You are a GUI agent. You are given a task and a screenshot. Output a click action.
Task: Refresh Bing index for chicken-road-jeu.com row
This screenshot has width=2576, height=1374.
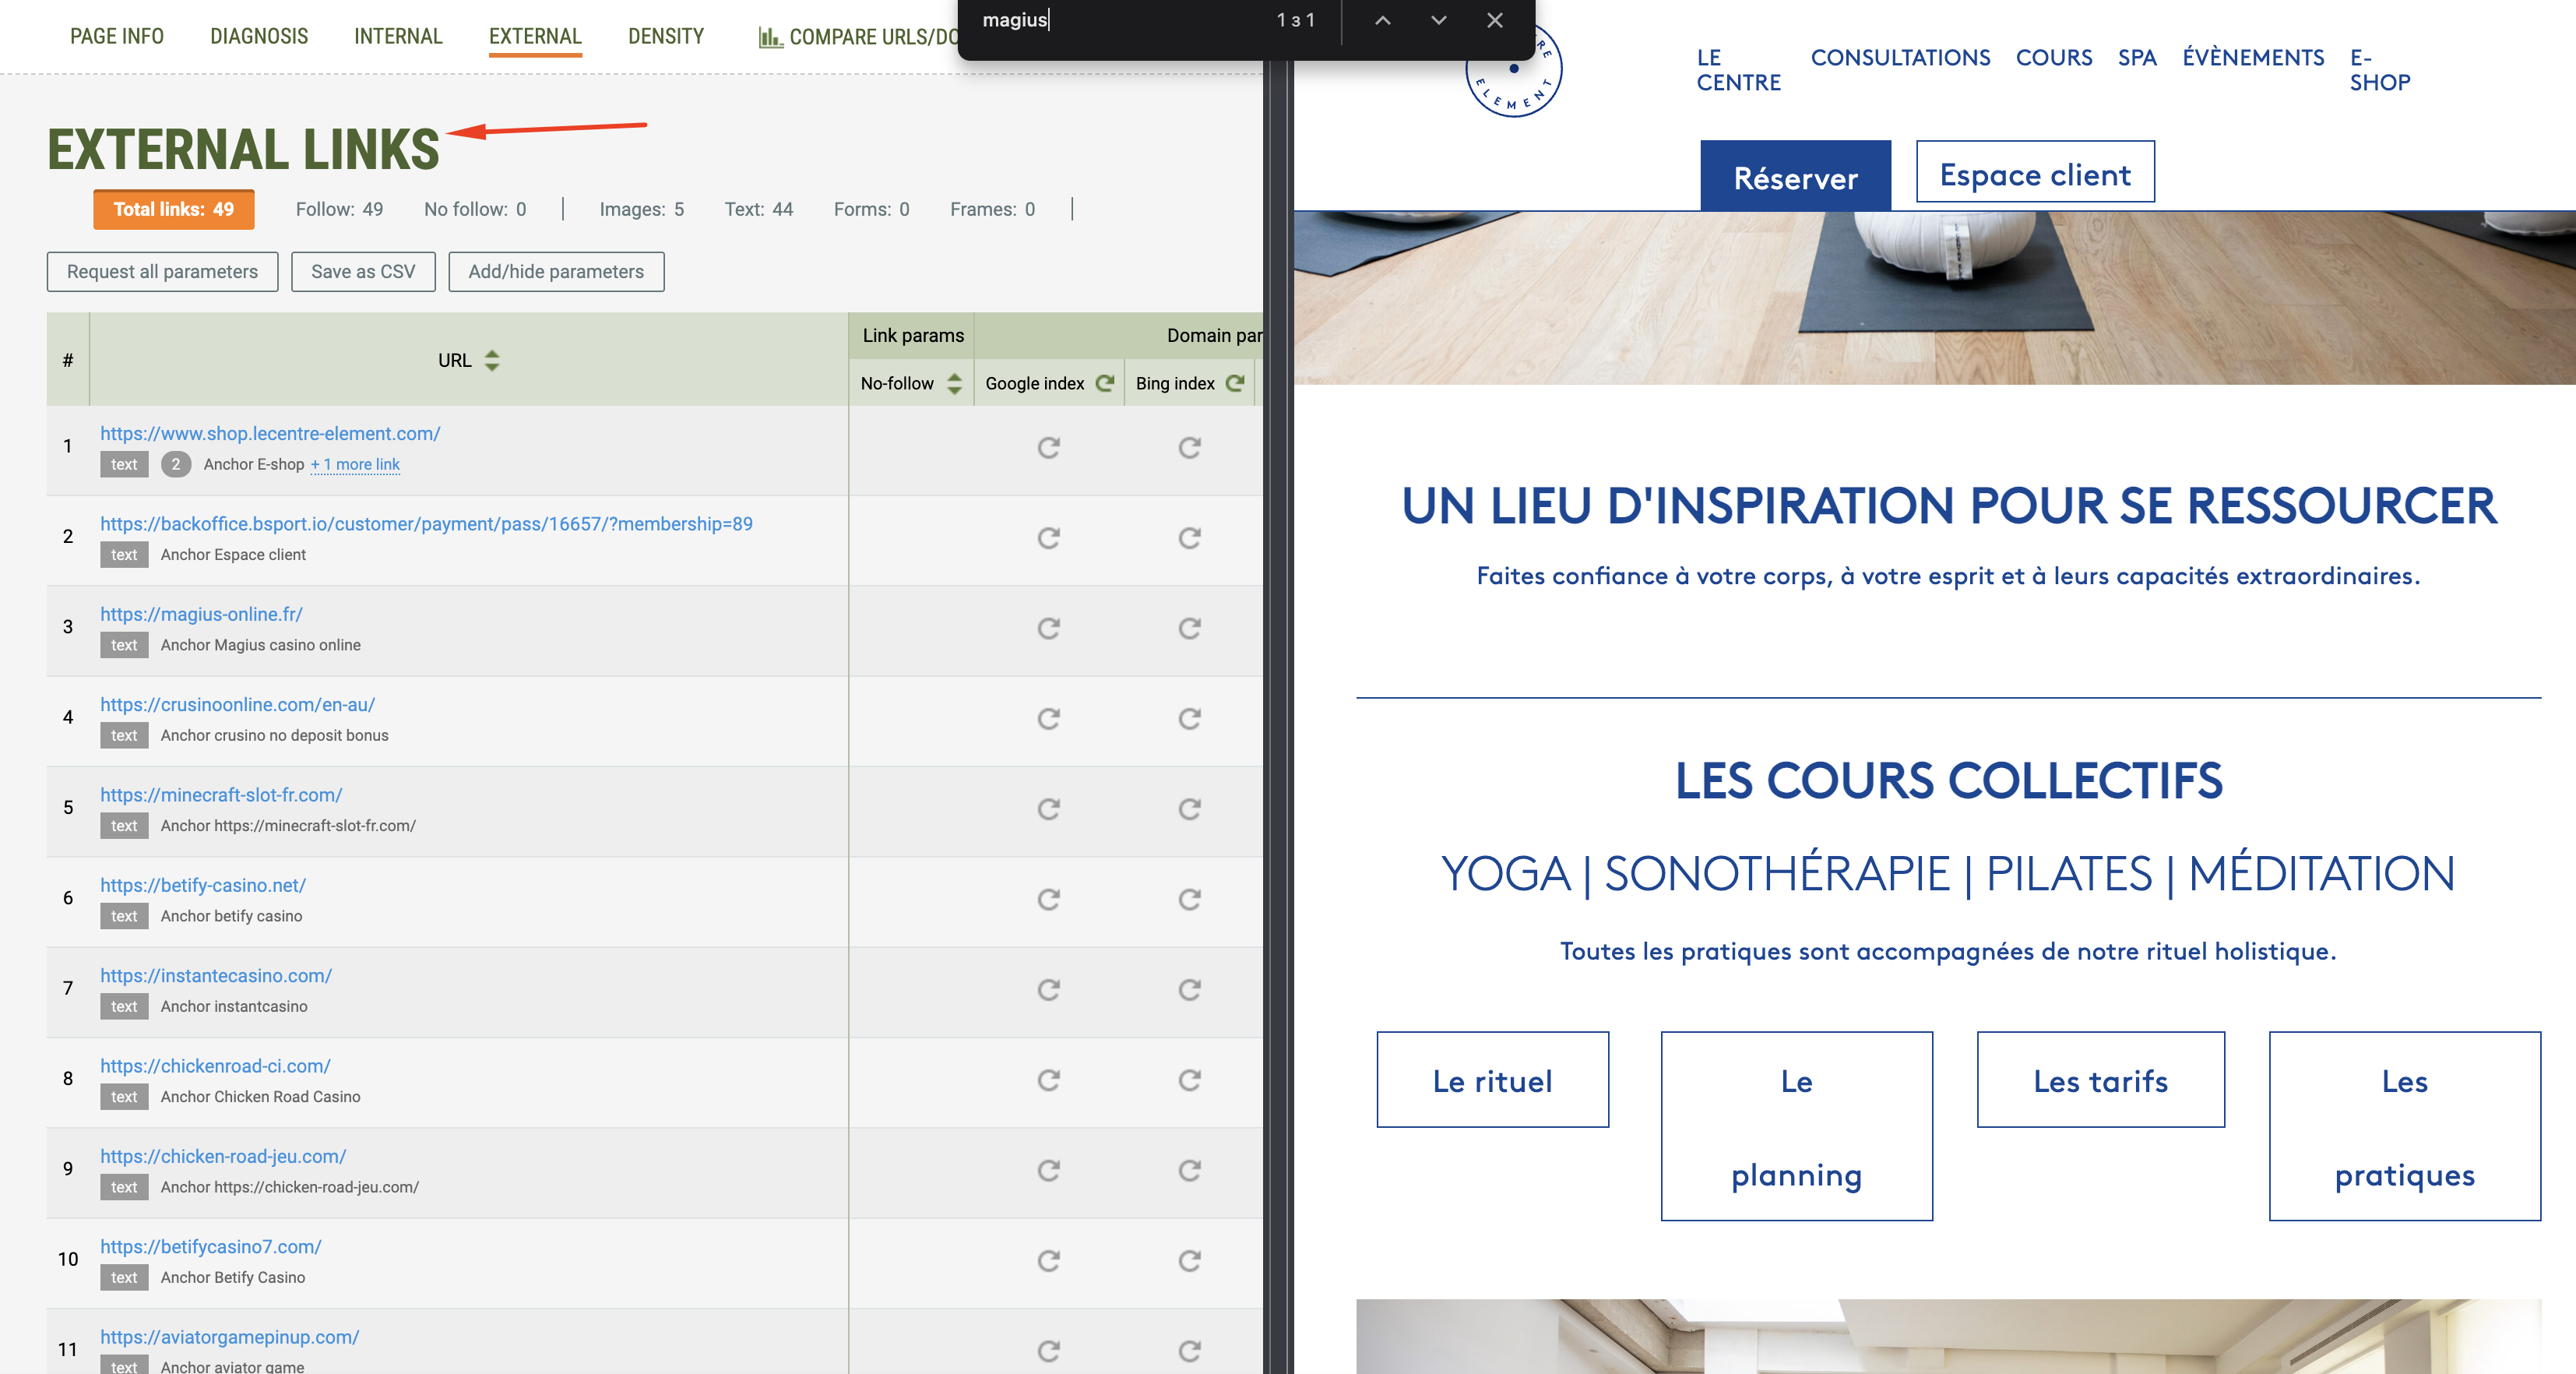coord(1189,1170)
